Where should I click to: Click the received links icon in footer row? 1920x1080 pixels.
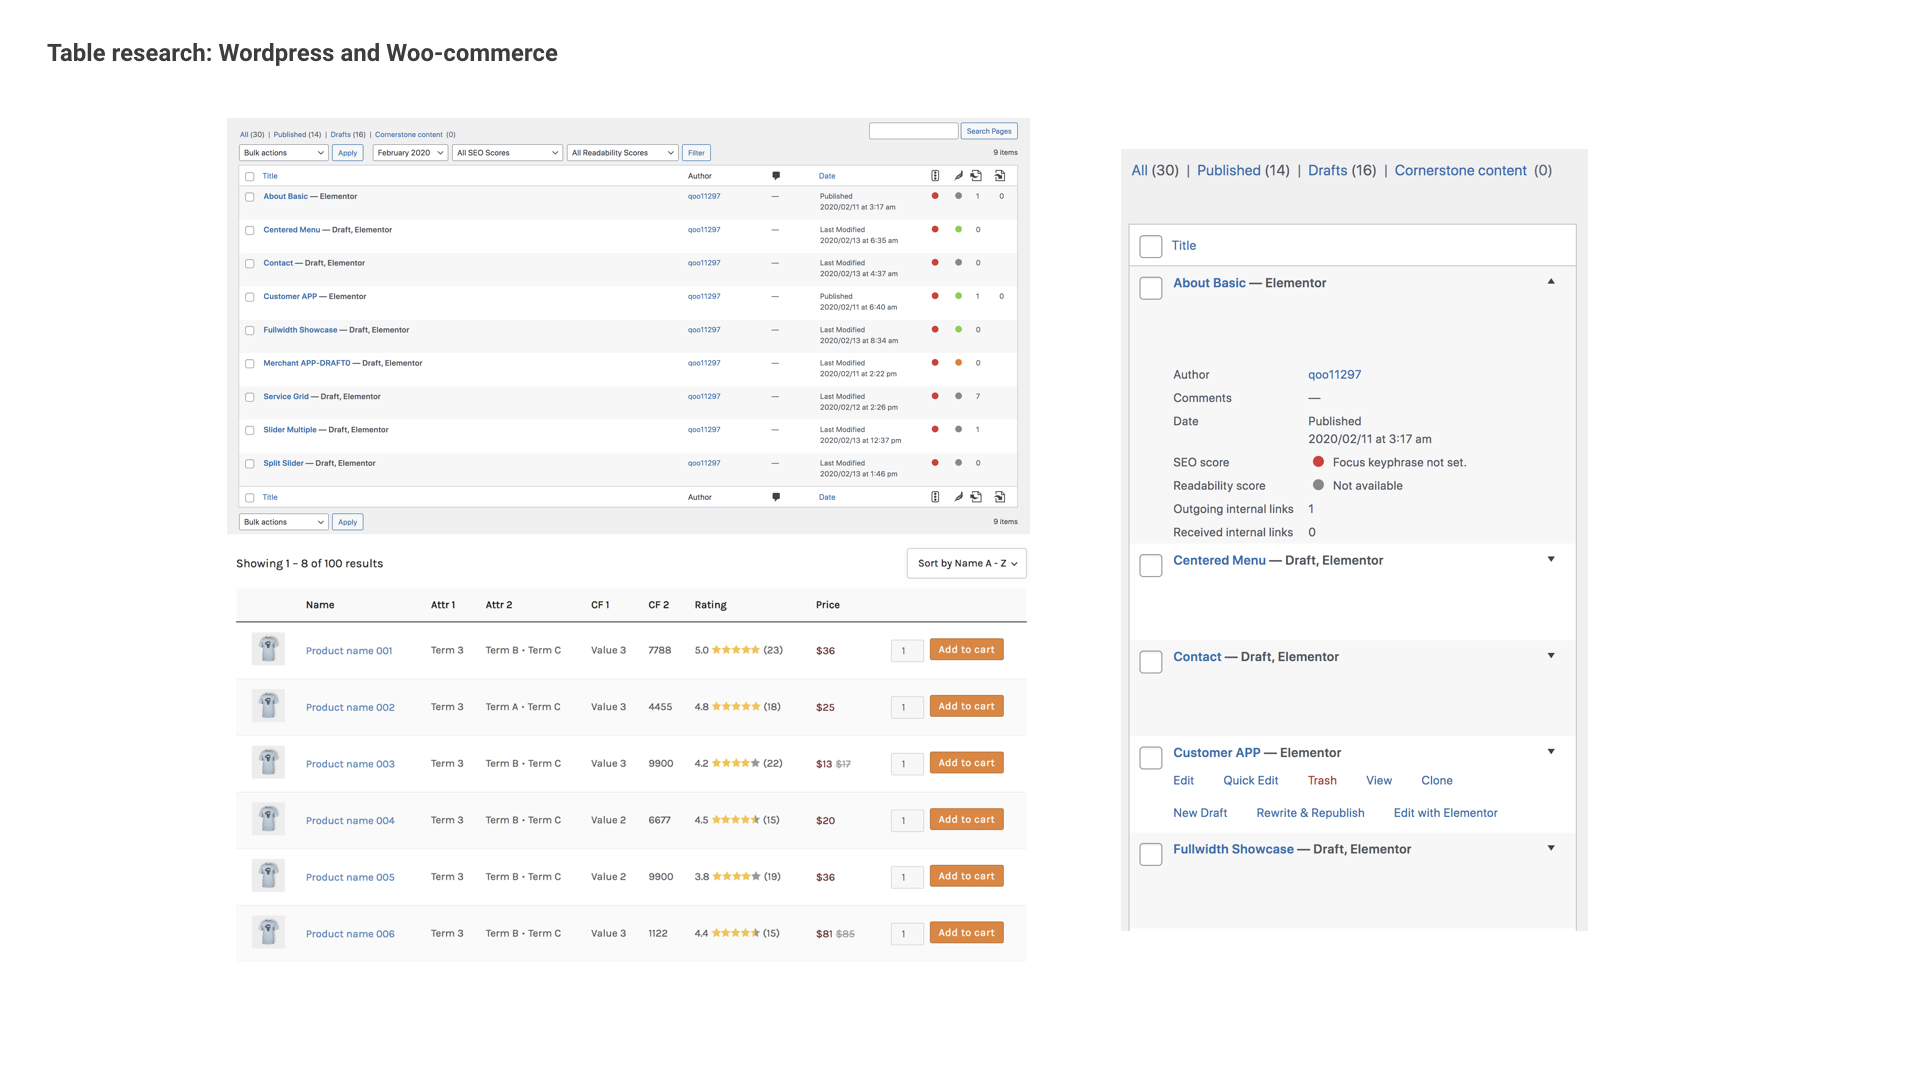[1000, 497]
